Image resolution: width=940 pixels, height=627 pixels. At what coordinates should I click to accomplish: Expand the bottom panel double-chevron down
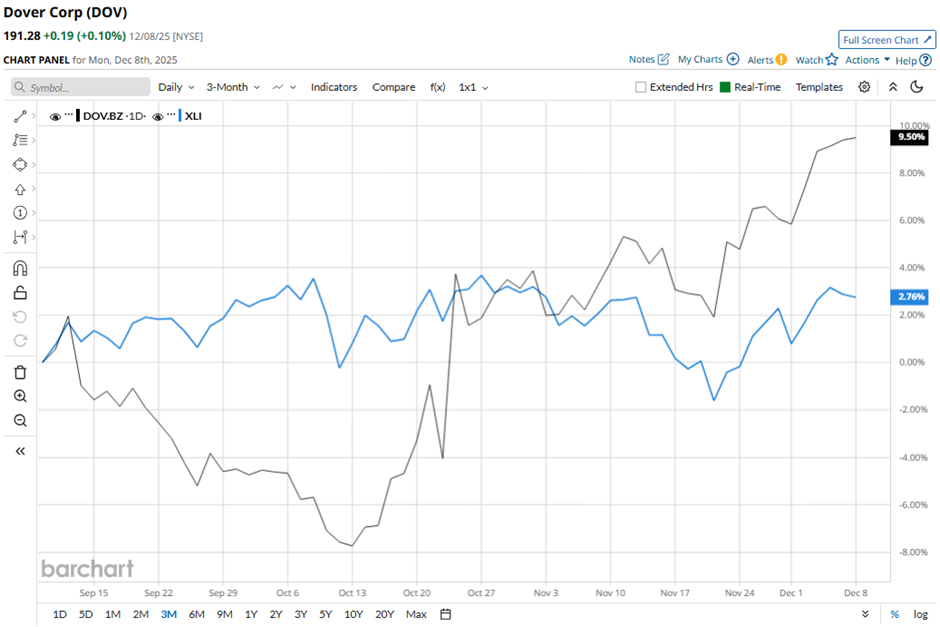pyautogui.click(x=865, y=614)
